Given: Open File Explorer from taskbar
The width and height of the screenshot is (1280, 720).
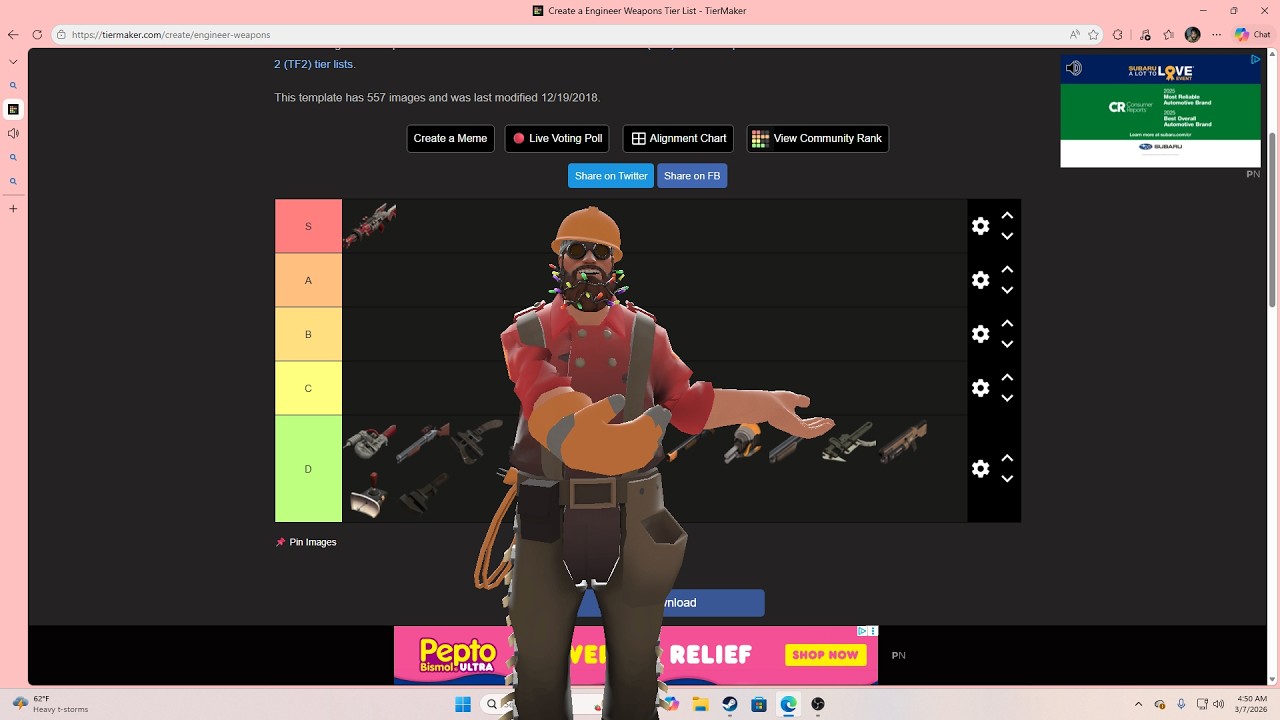Looking at the screenshot, I should pyautogui.click(x=700, y=704).
